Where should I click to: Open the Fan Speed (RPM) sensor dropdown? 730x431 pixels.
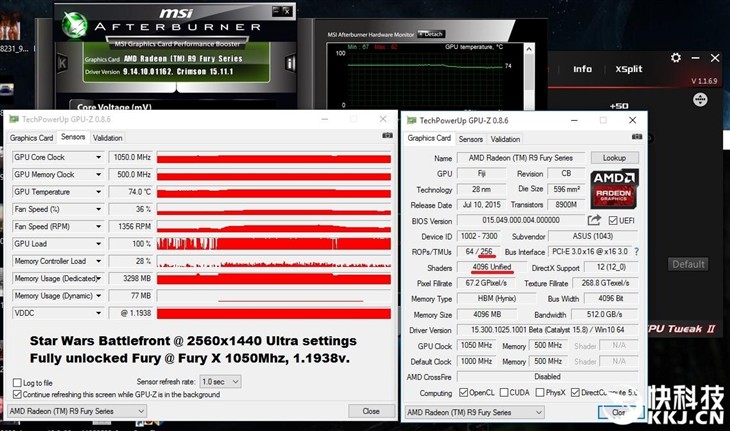98,226
